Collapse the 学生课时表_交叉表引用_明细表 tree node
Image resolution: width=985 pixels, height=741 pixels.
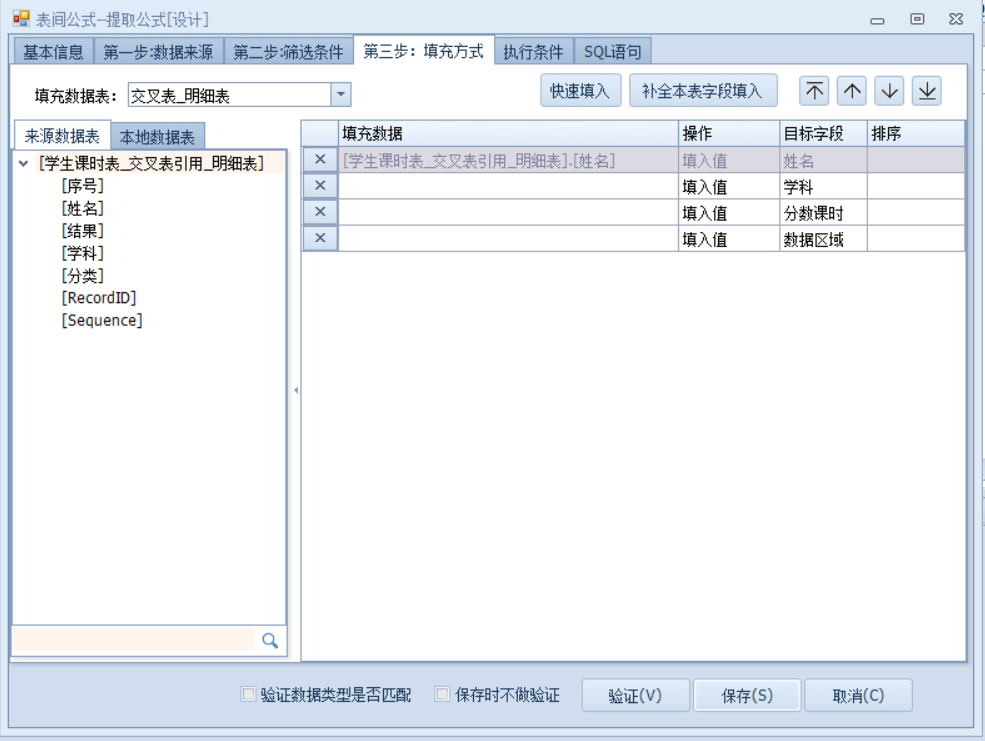pos(23,164)
